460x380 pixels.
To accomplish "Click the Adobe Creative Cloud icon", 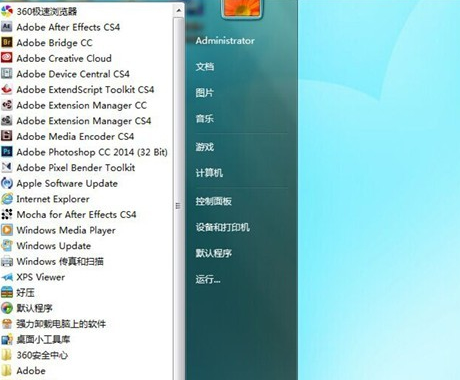I will click(x=7, y=58).
